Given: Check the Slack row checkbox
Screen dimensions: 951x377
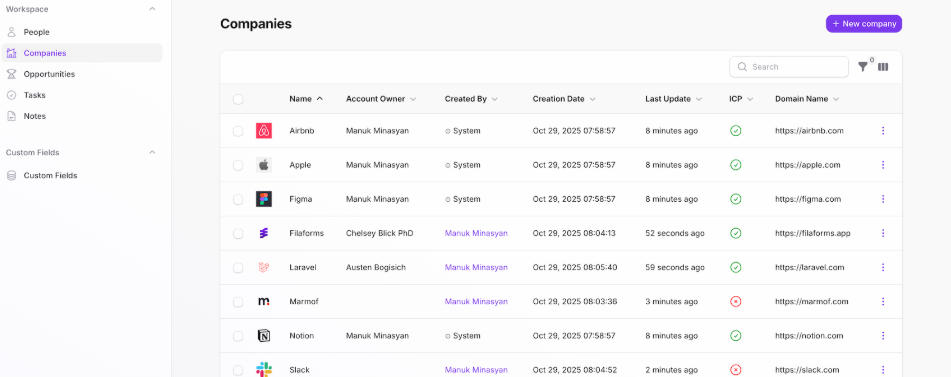Looking at the screenshot, I should (x=238, y=370).
